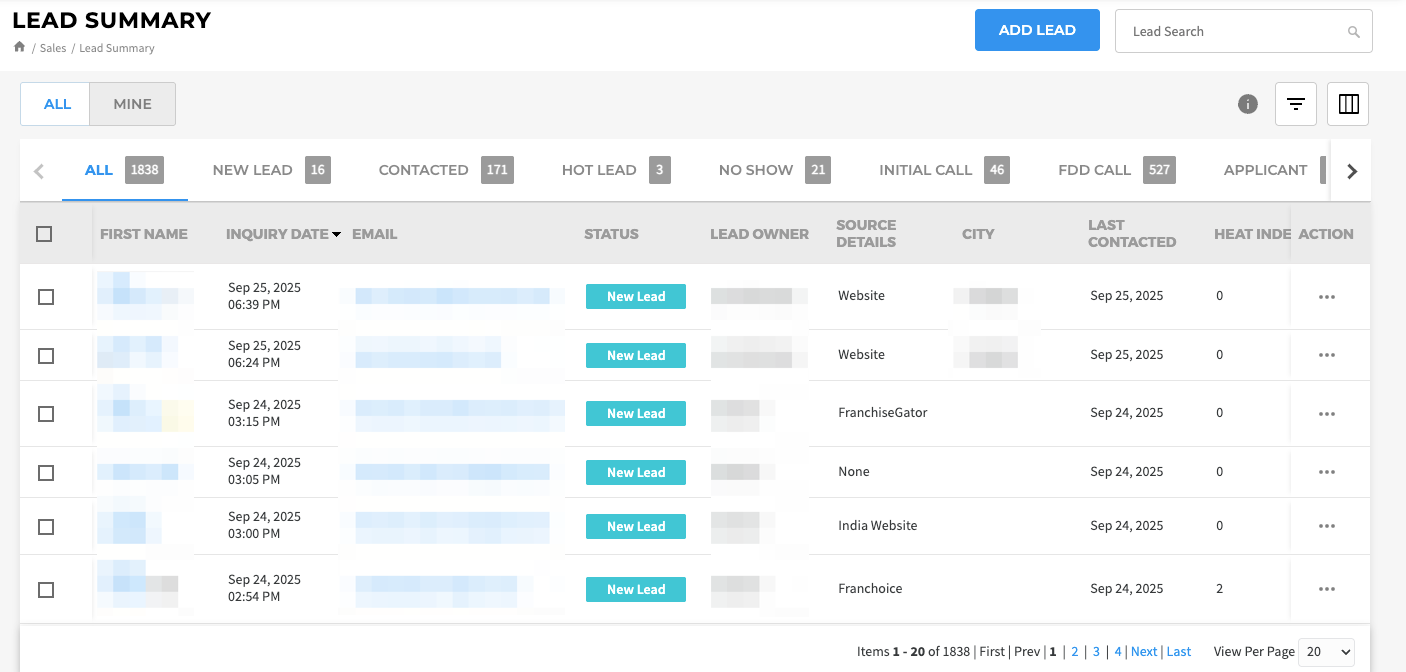The height and width of the screenshot is (672, 1406).
Task: Show the FDD CALL status tab
Action: [1117, 170]
